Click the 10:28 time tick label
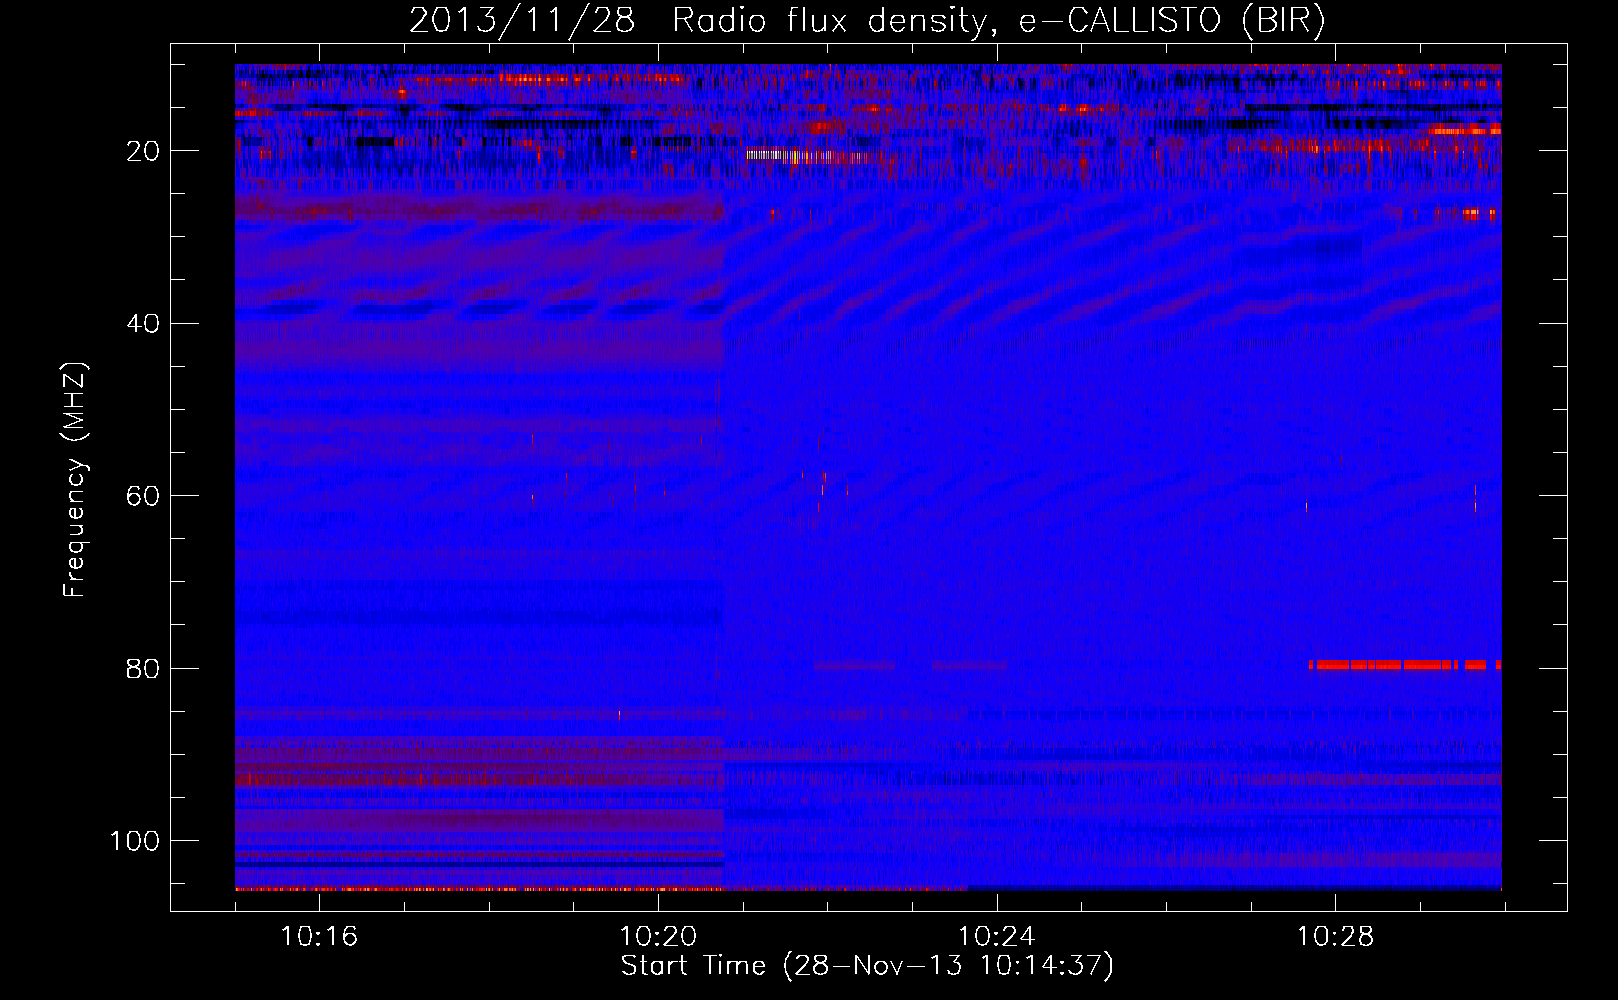The height and width of the screenshot is (1000, 1618). tap(1336, 936)
